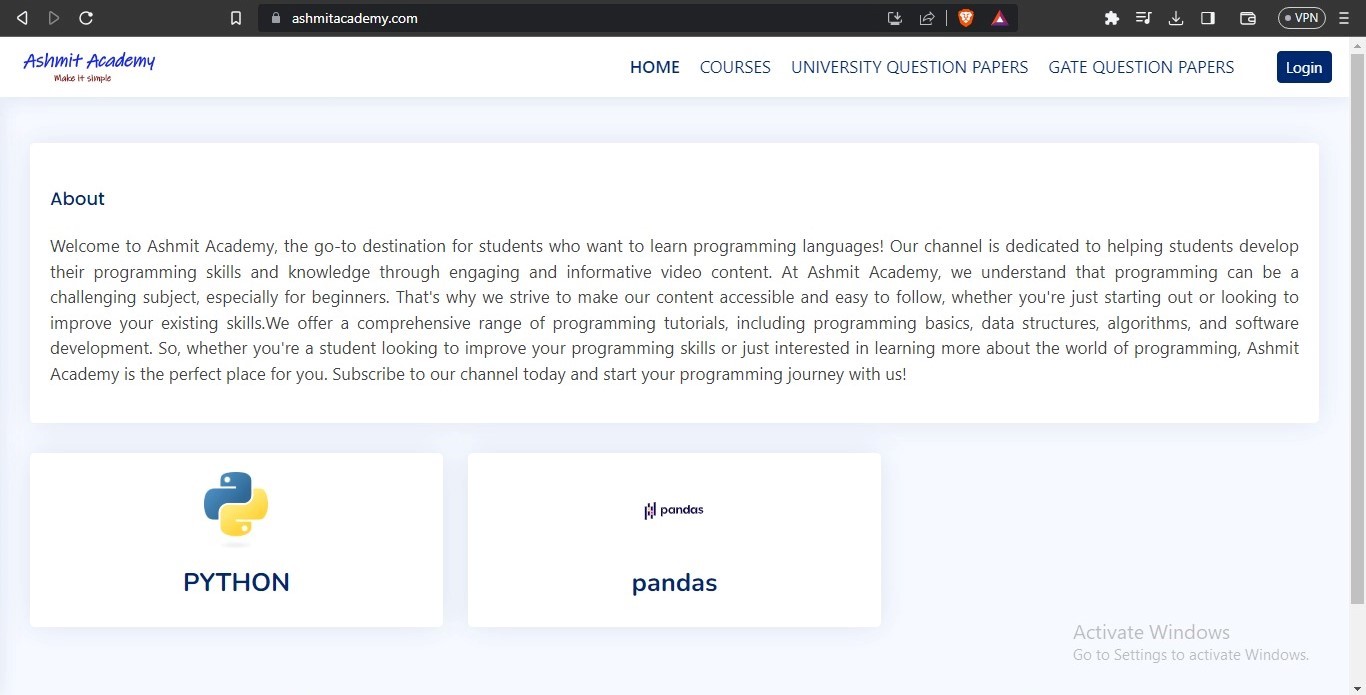The width and height of the screenshot is (1366, 695).
Task: Click the Ashmit Academy logo
Action: coord(89,66)
